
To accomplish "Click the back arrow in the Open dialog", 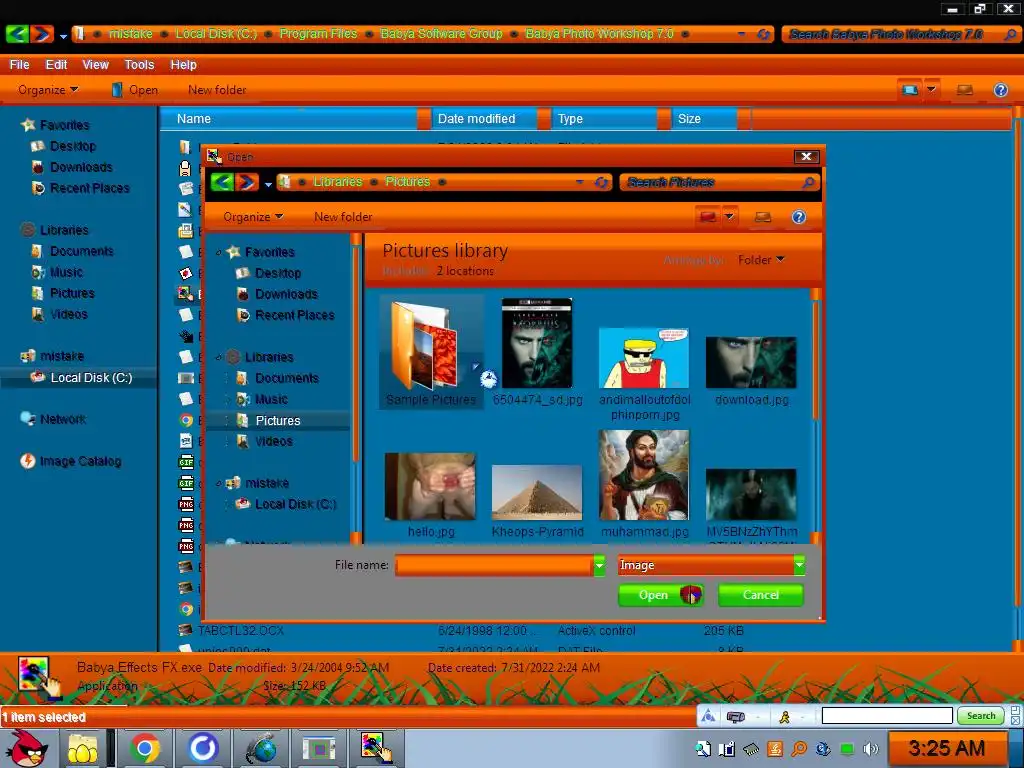I will (x=222, y=182).
